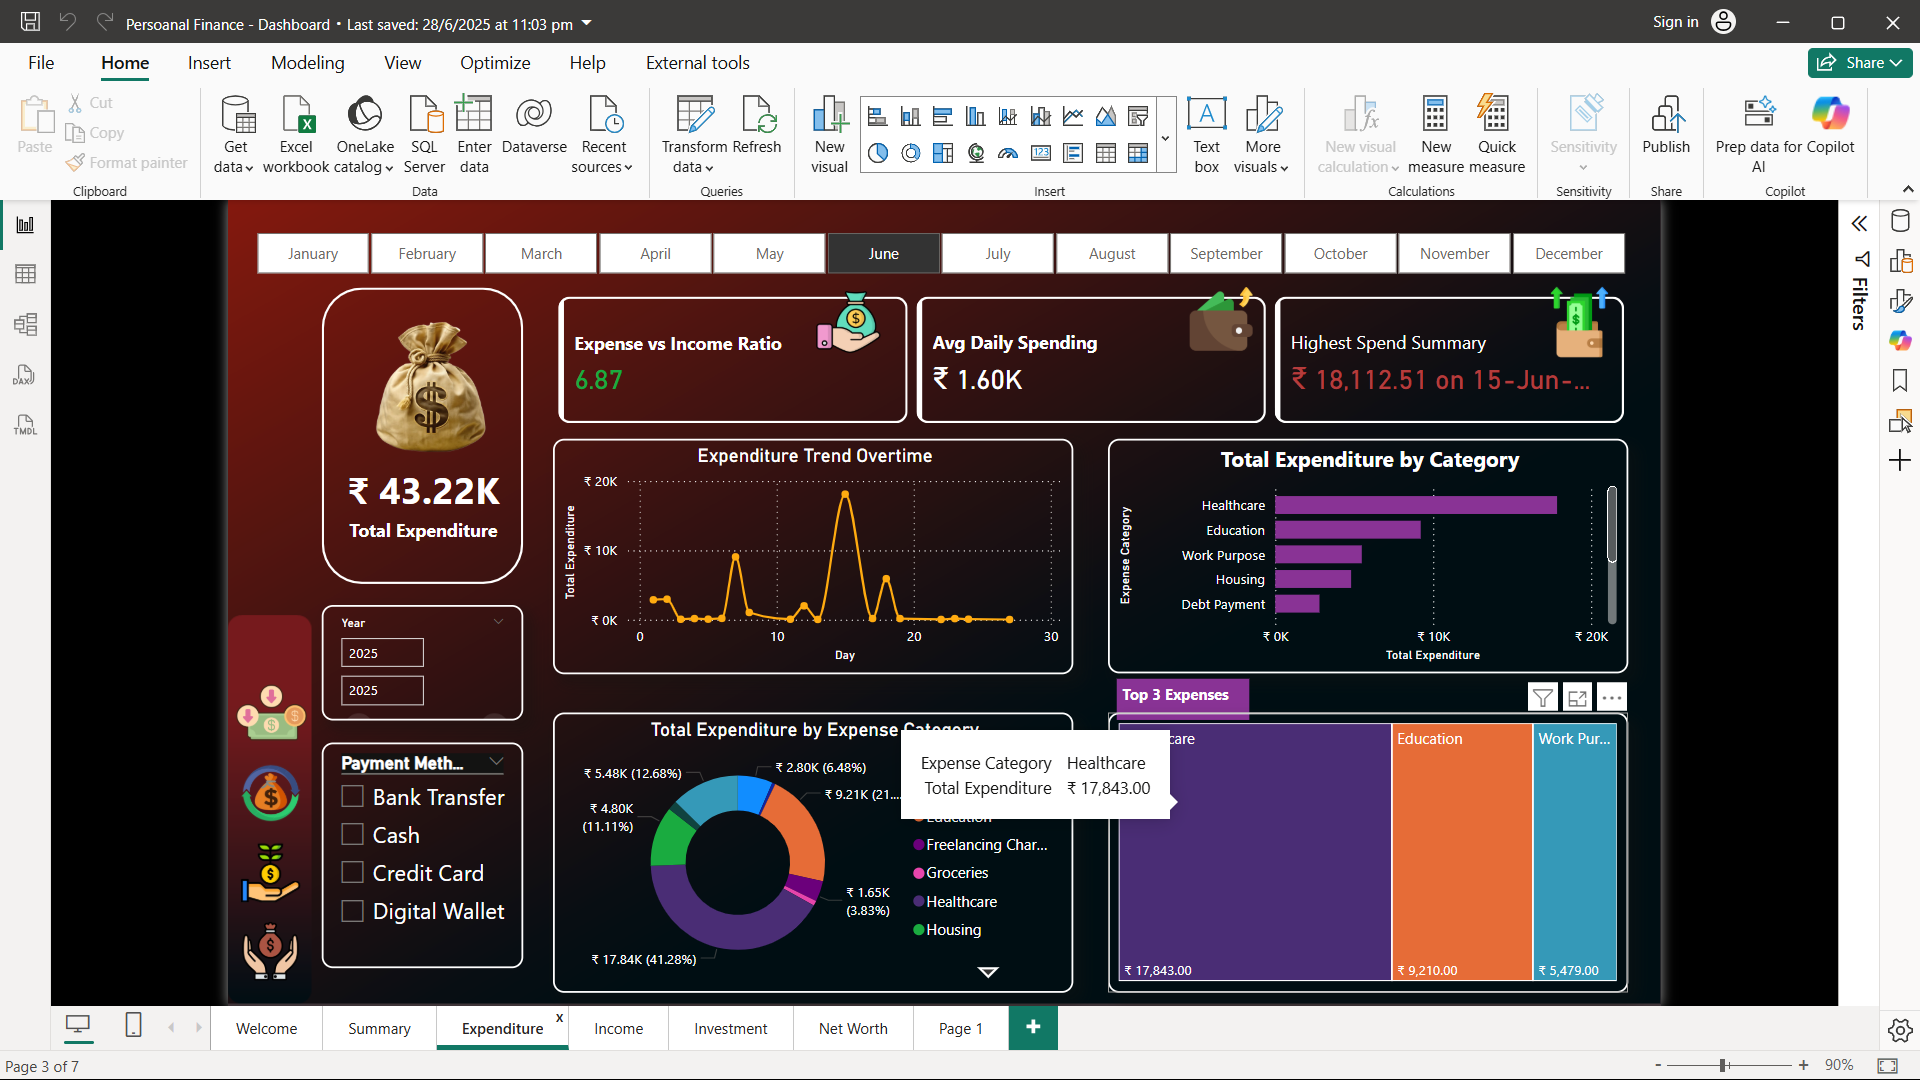Select October month button
This screenshot has height=1080, width=1920.
(x=1340, y=253)
